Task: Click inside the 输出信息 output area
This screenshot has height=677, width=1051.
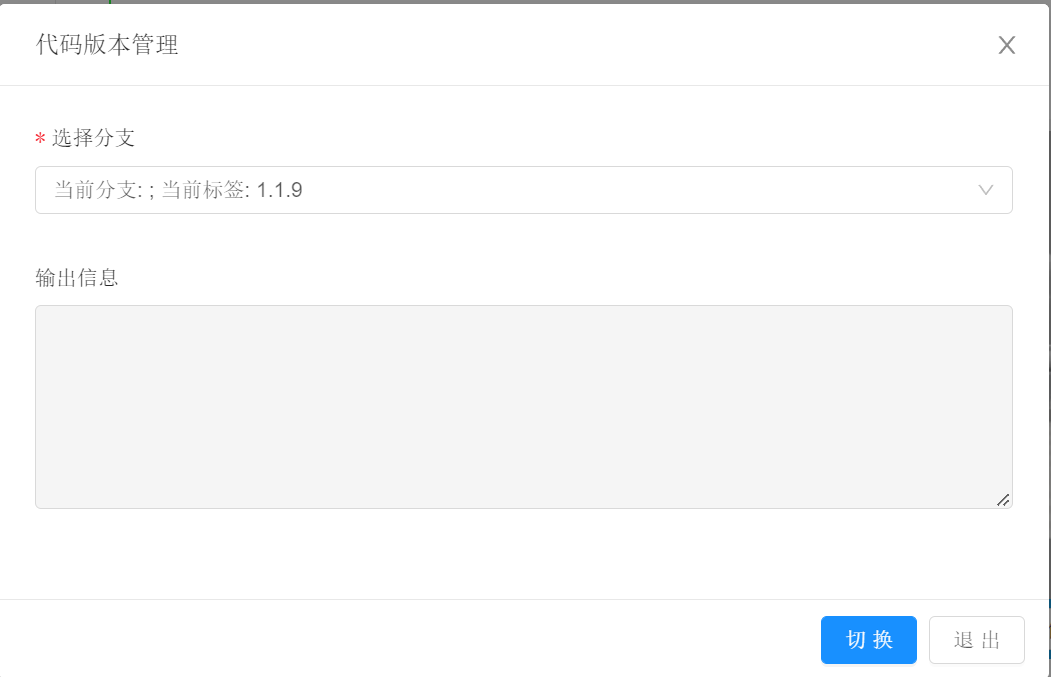Action: [523, 406]
